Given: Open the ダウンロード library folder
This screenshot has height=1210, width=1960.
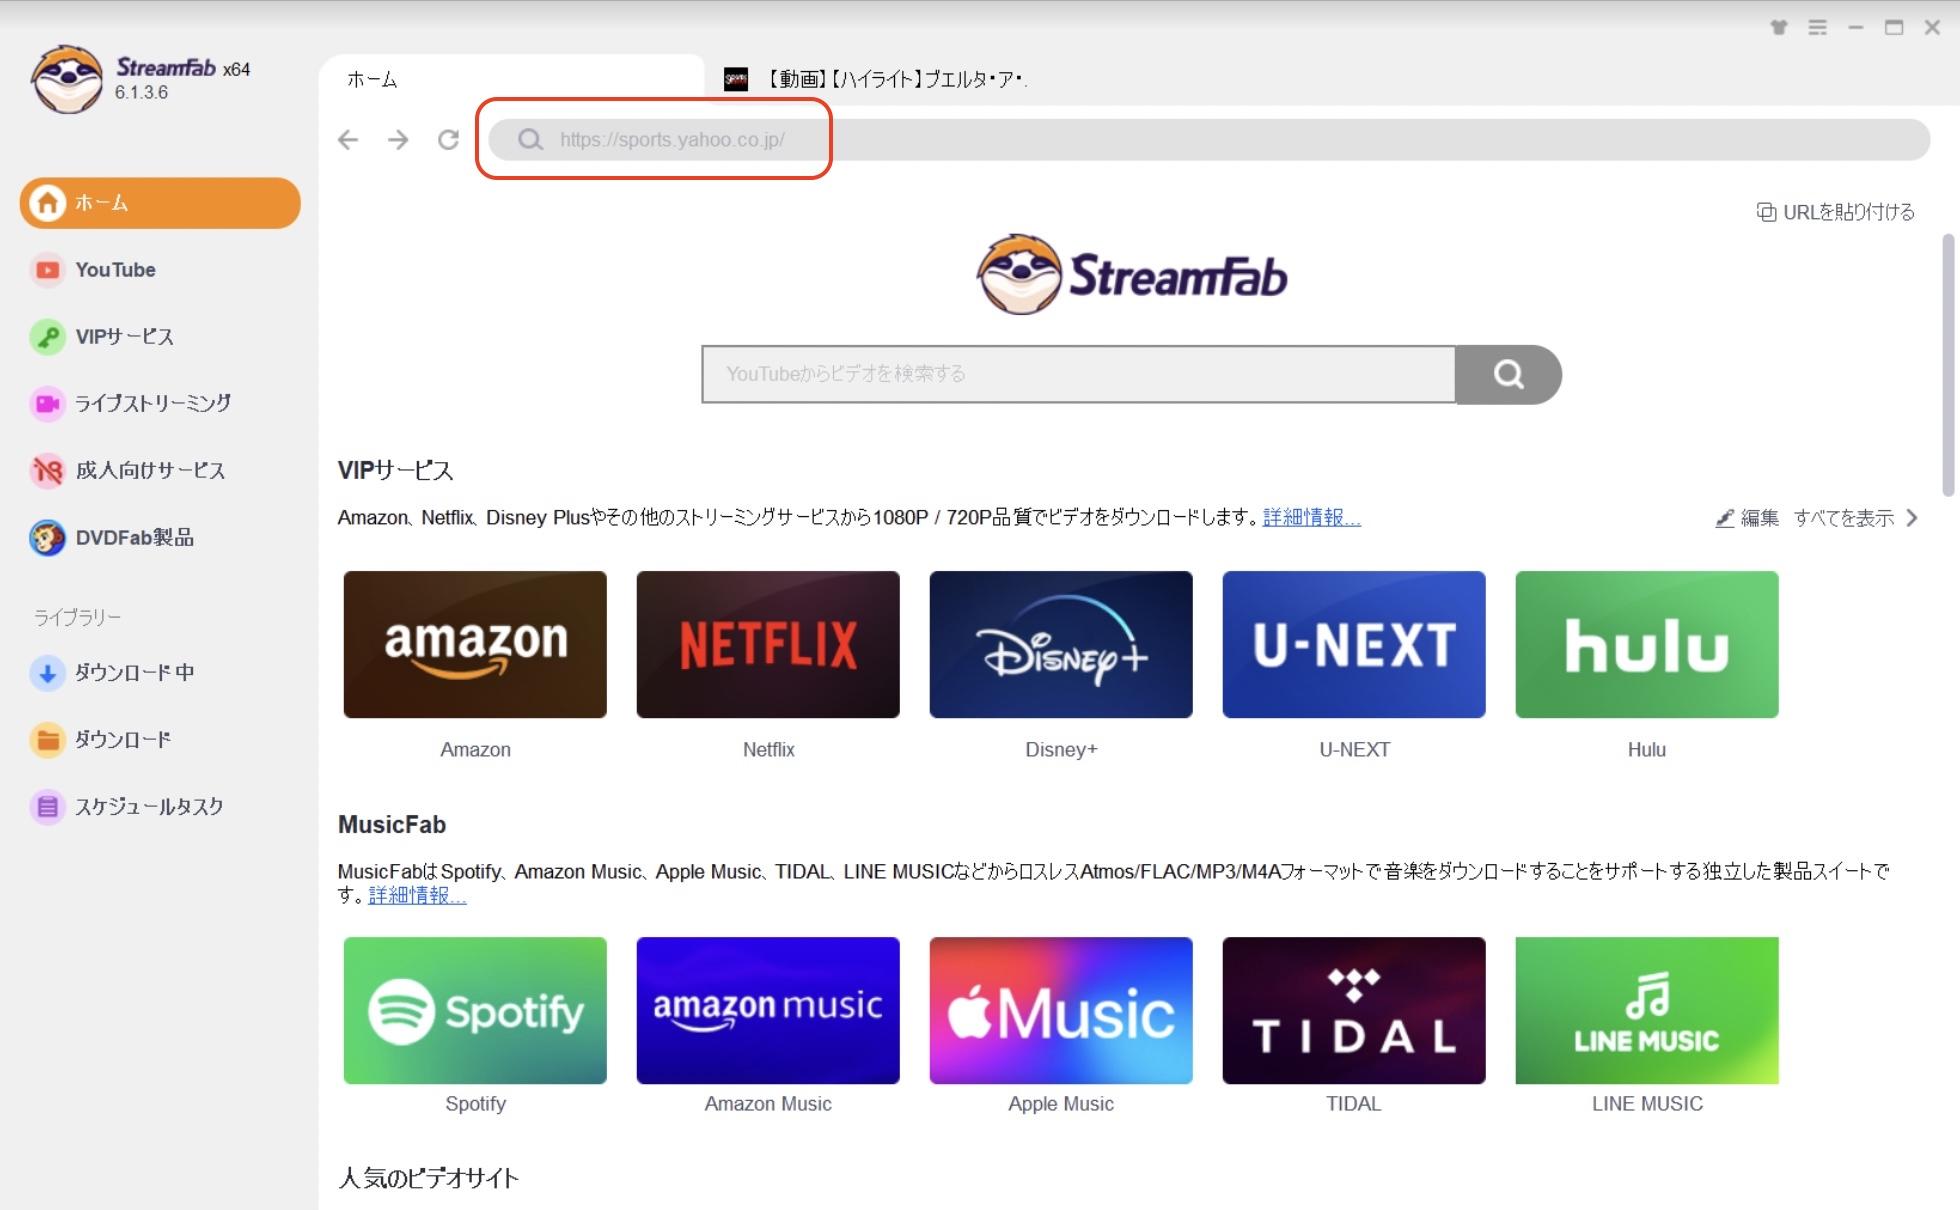Looking at the screenshot, I should click(x=160, y=740).
